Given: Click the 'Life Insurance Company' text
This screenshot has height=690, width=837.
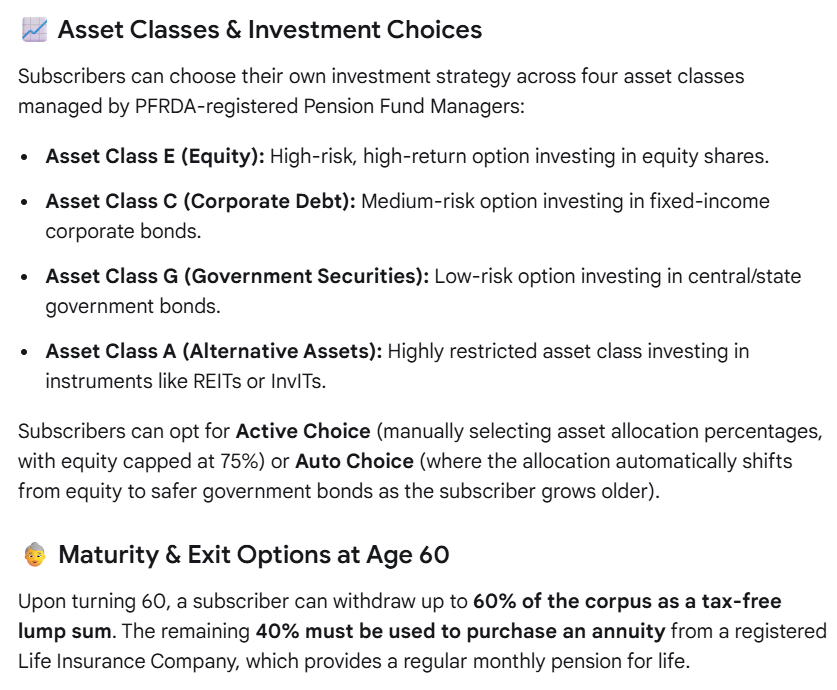Looking at the screenshot, I should point(128,661).
